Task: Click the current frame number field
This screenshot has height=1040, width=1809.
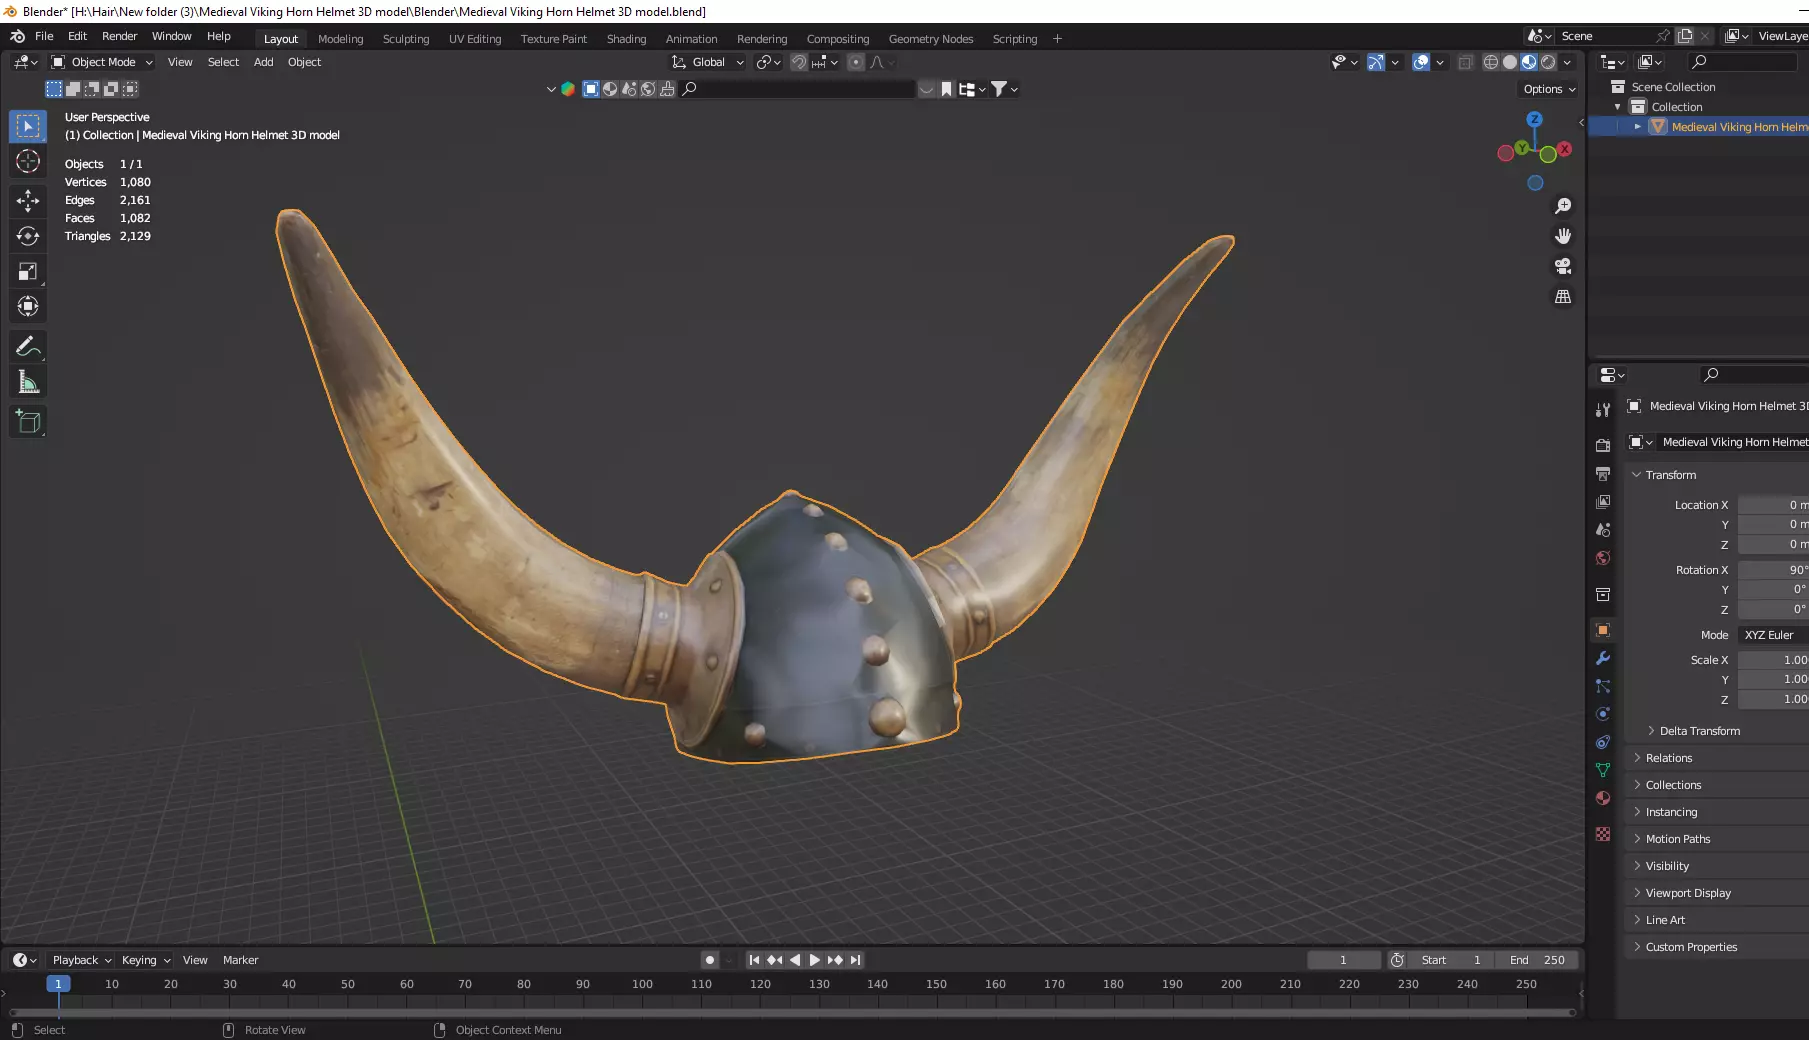Action: (1343, 960)
